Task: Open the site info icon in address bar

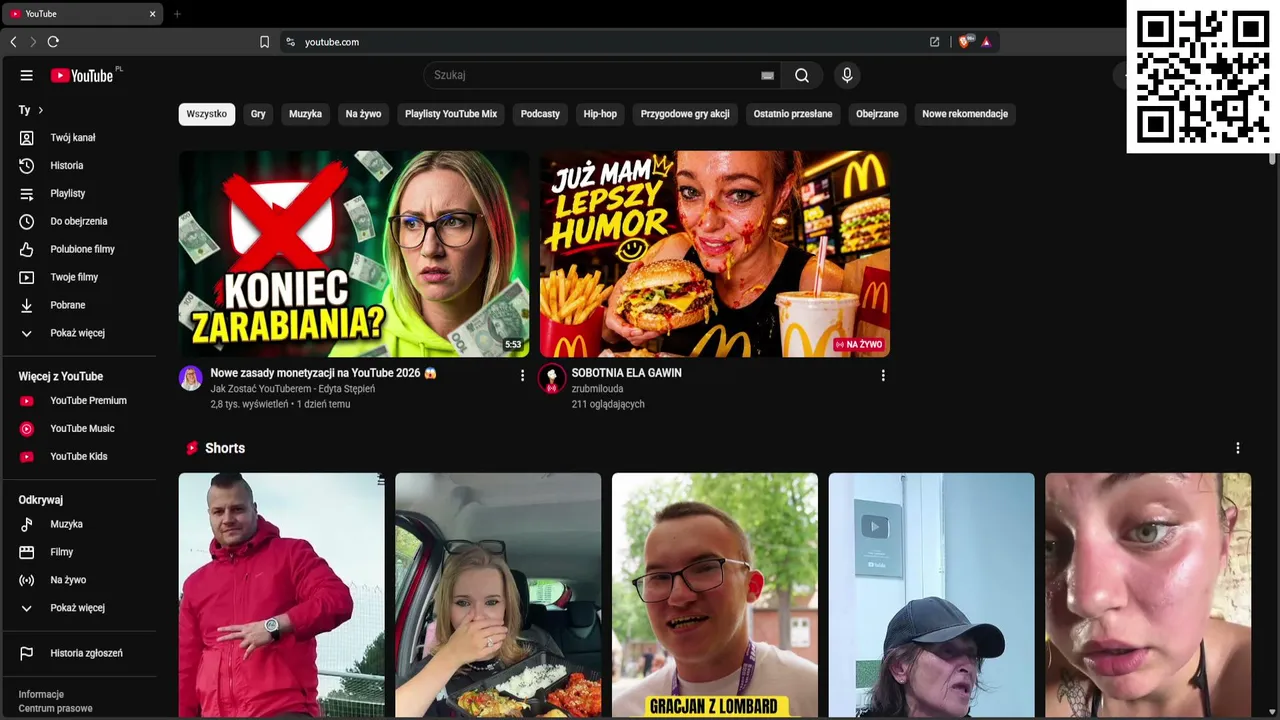Action: point(290,42)
